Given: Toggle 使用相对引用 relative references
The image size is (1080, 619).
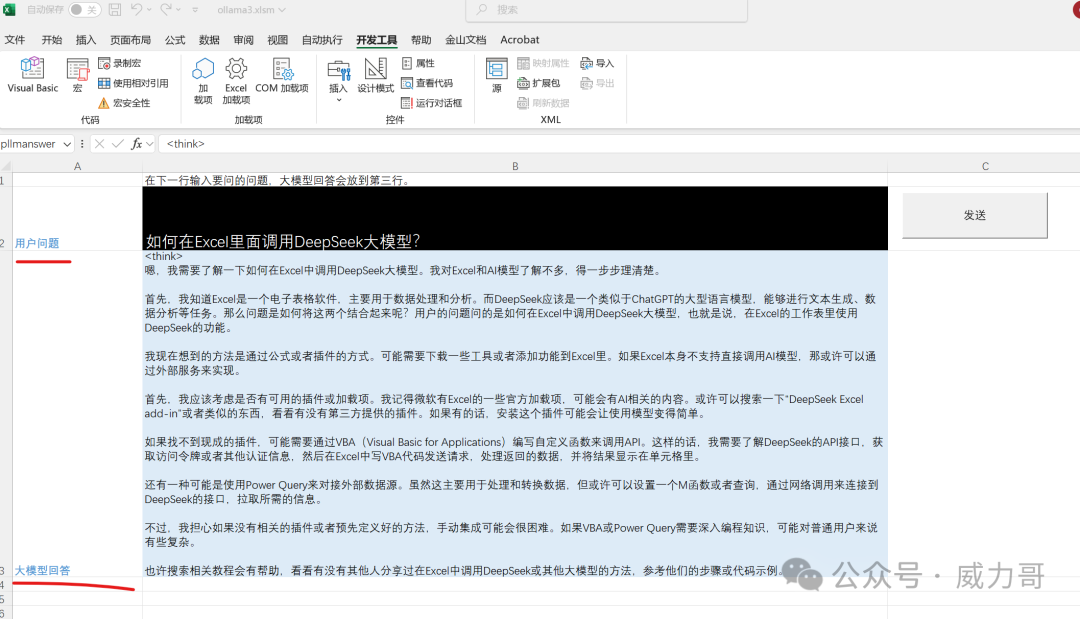Looking at the screenshot, I should pyautogui.click(x=133, y=83).
